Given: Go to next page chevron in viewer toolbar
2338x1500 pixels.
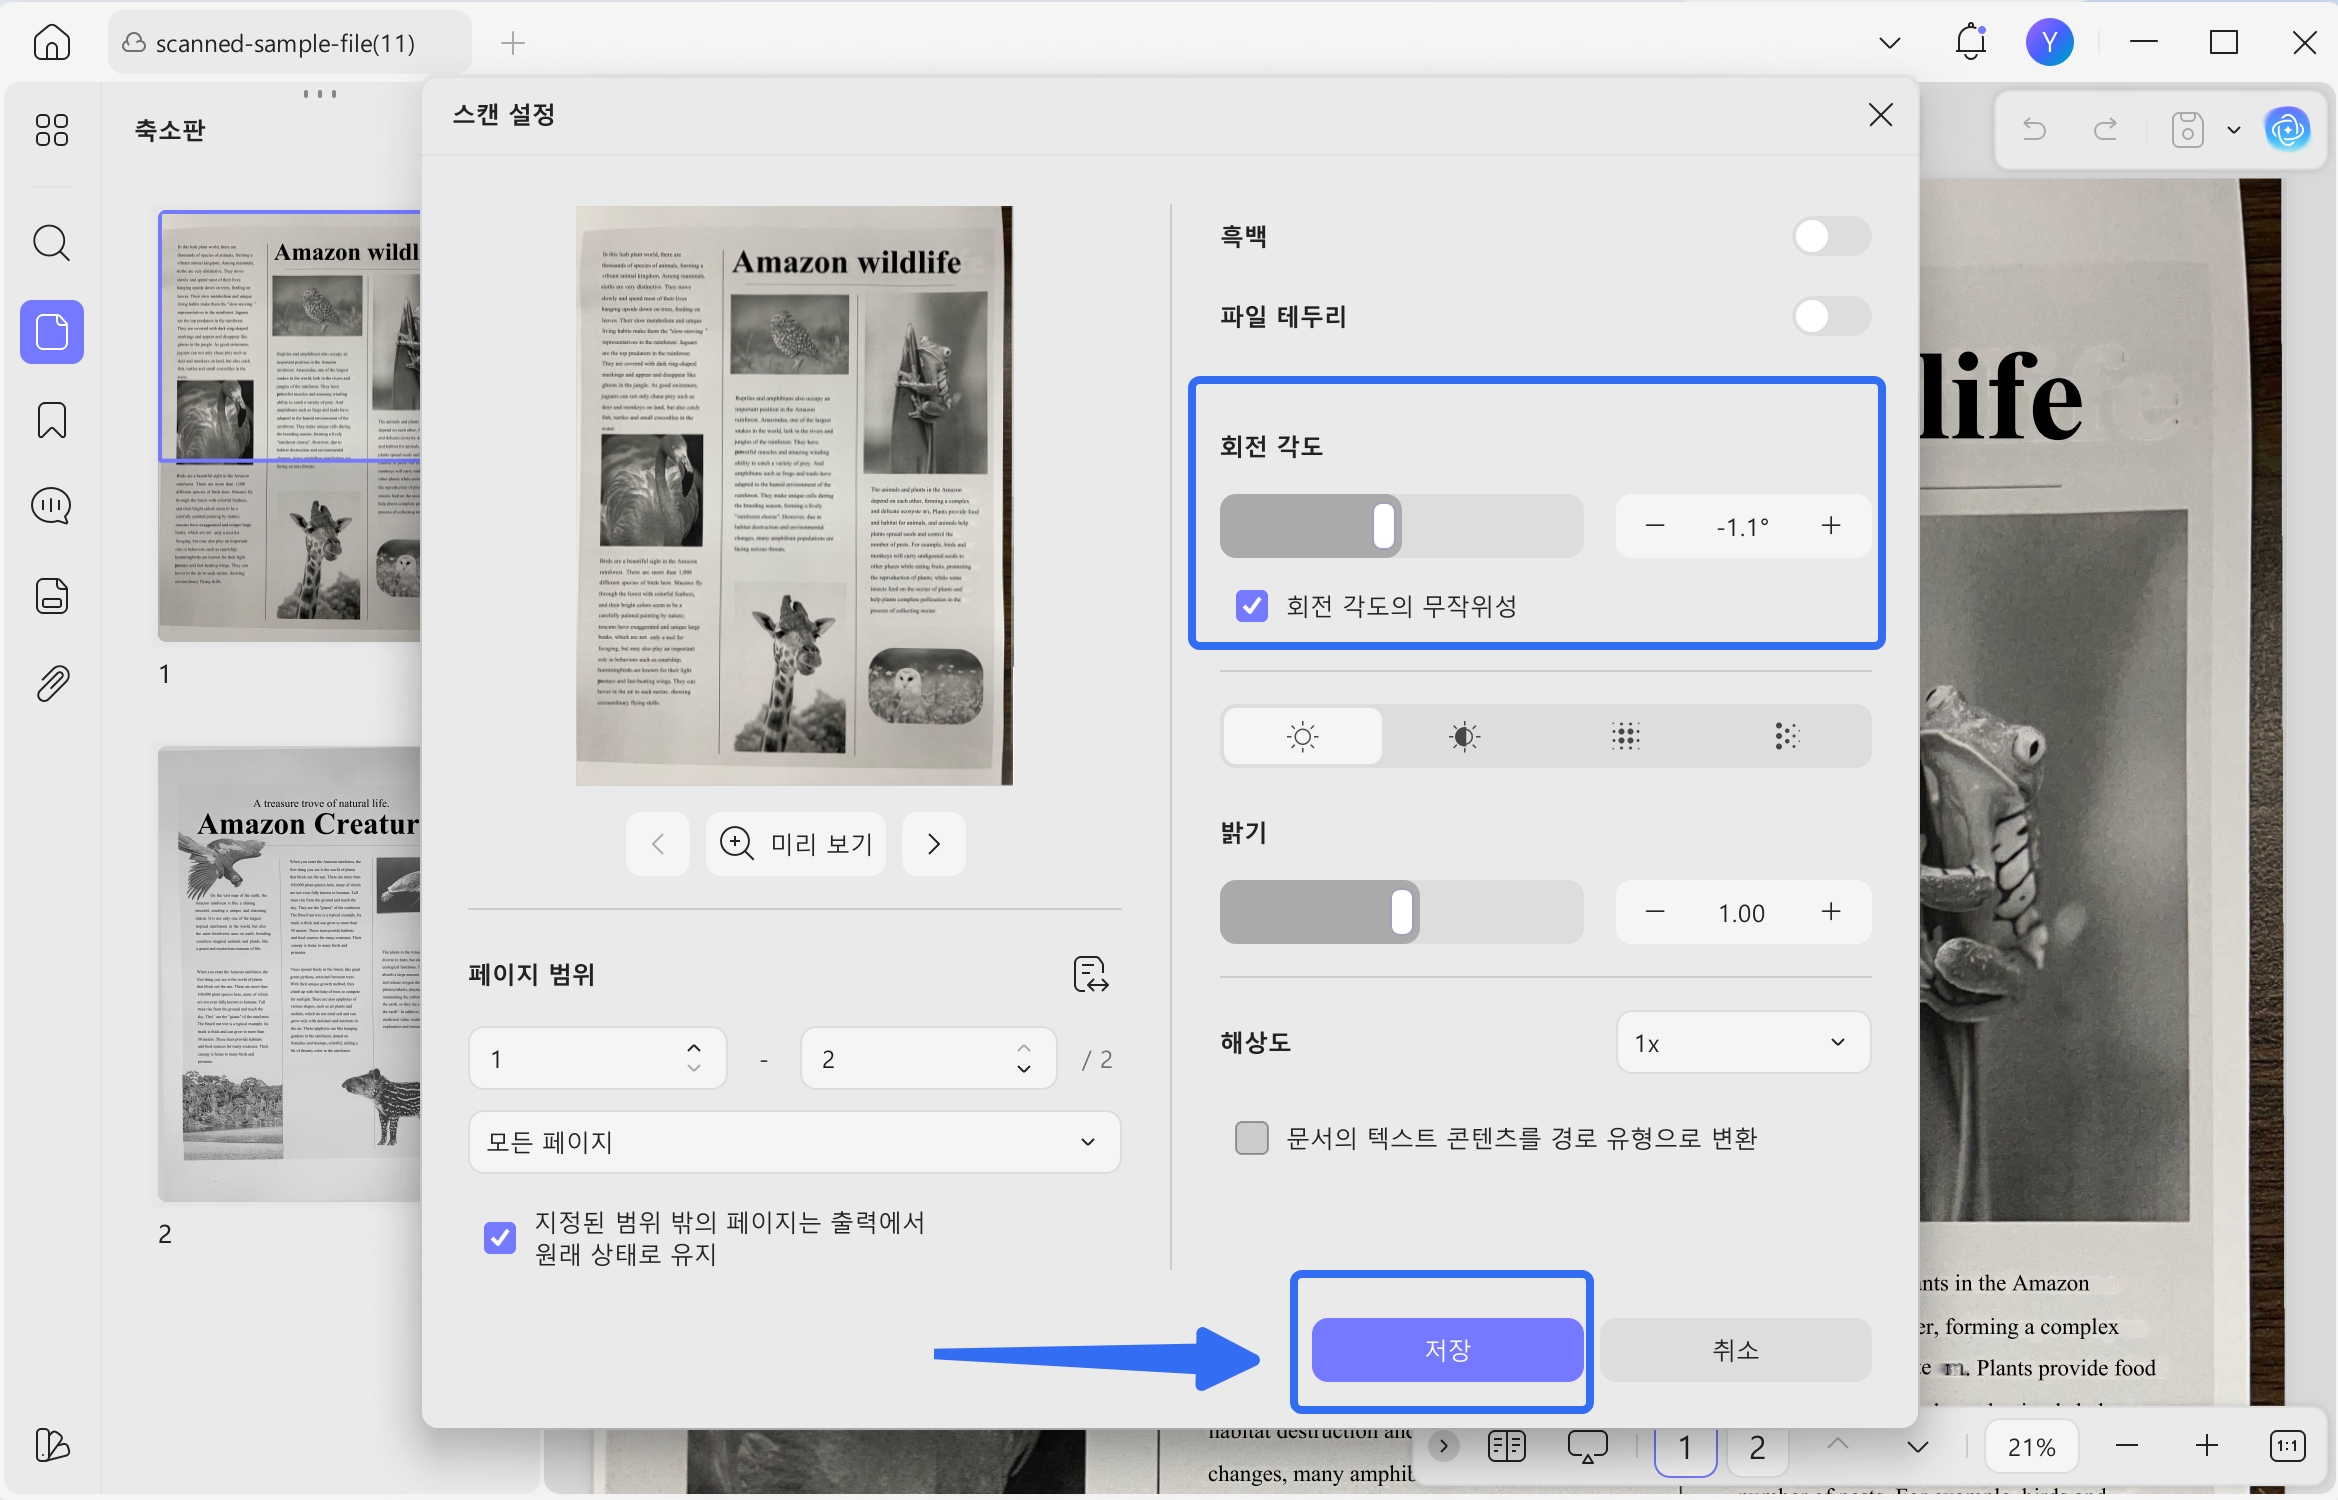Looking at the screenshot, I should 1917,1446.
